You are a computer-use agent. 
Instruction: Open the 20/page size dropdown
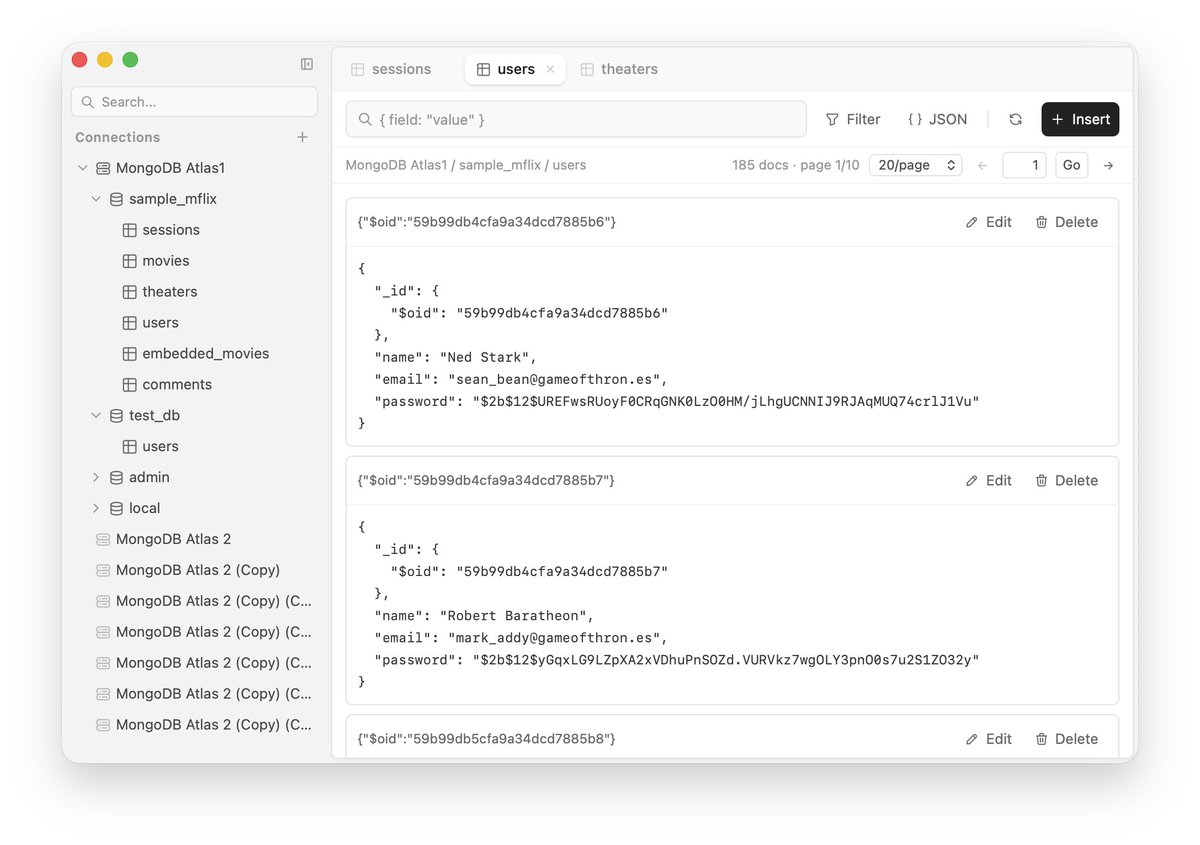coord(915,165)
